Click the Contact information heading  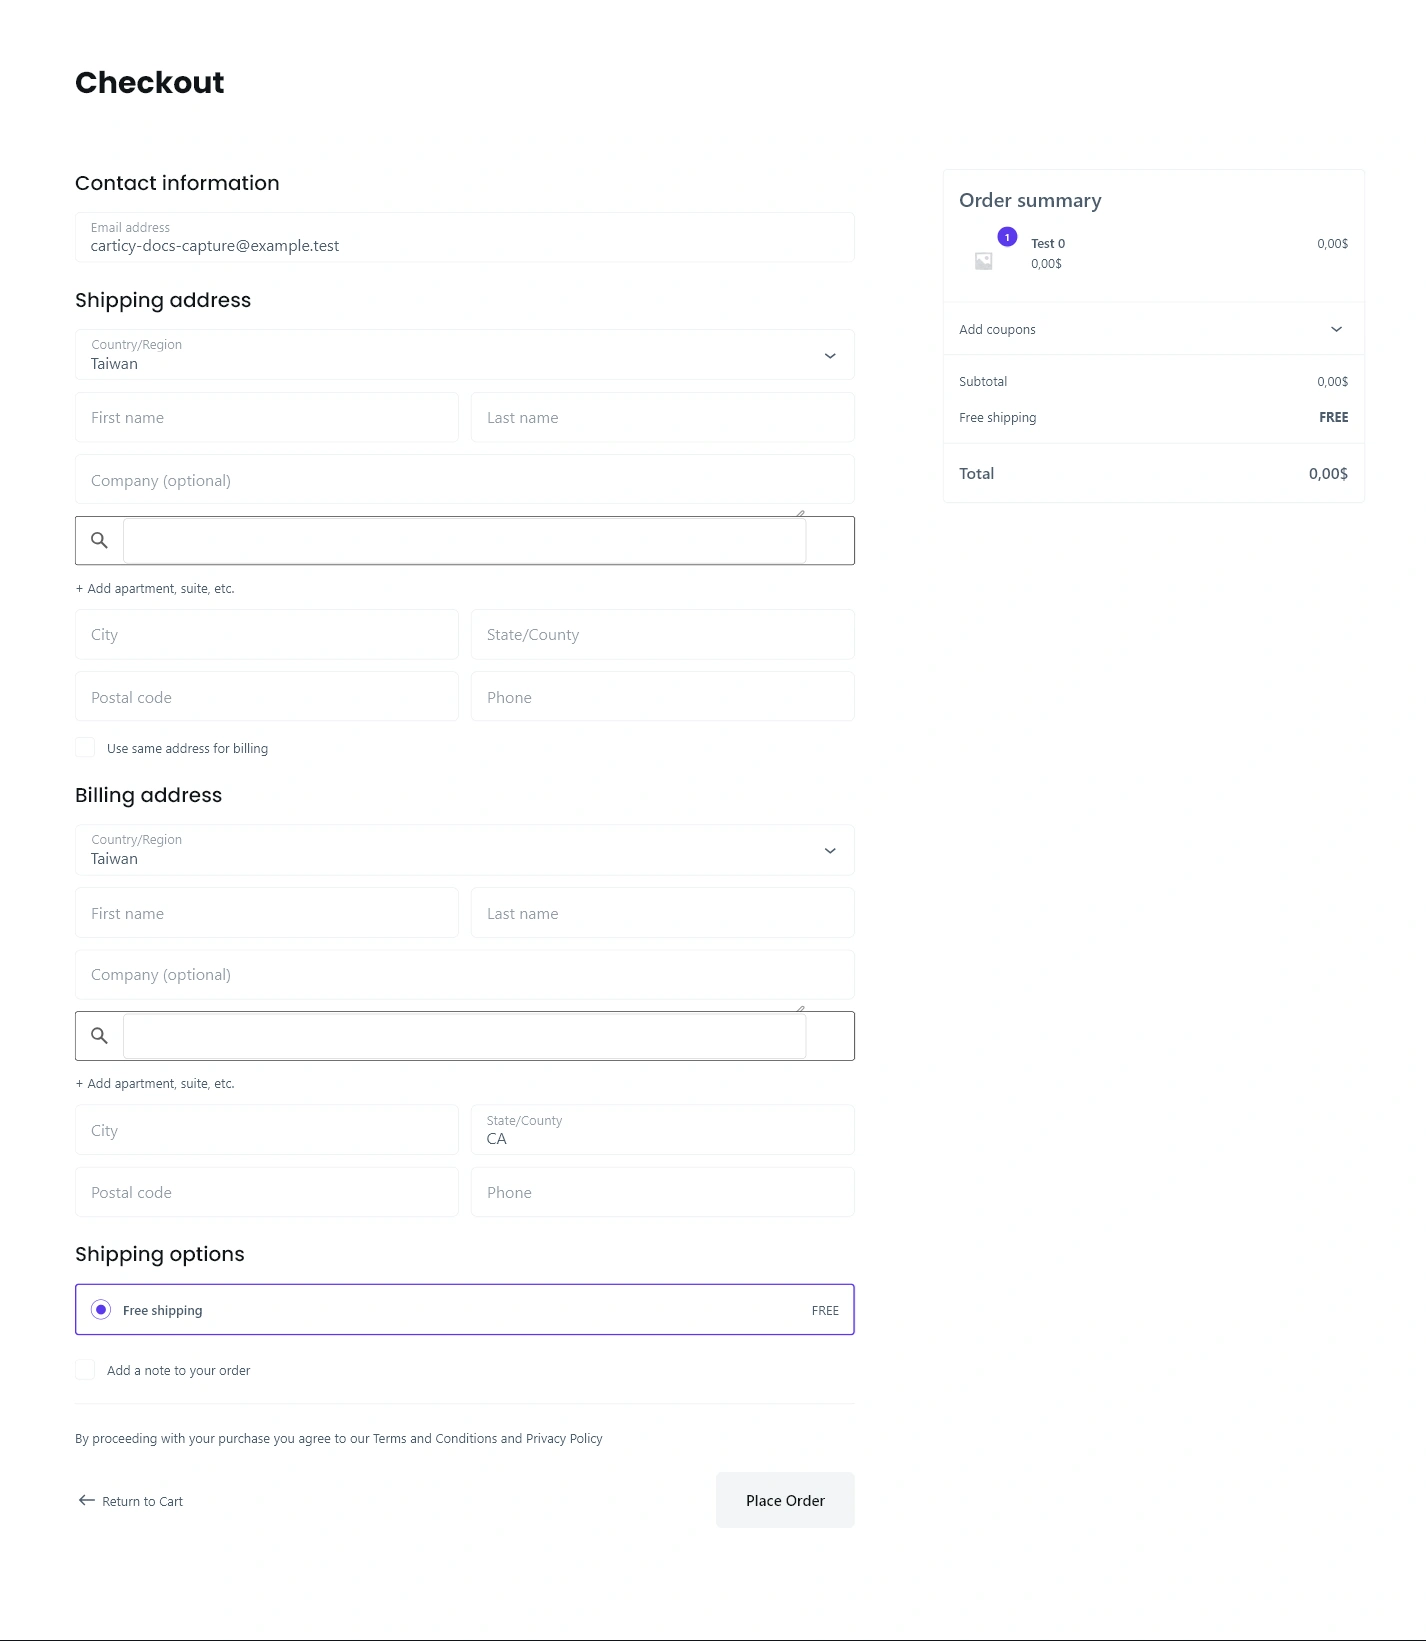tap(177, 183)
